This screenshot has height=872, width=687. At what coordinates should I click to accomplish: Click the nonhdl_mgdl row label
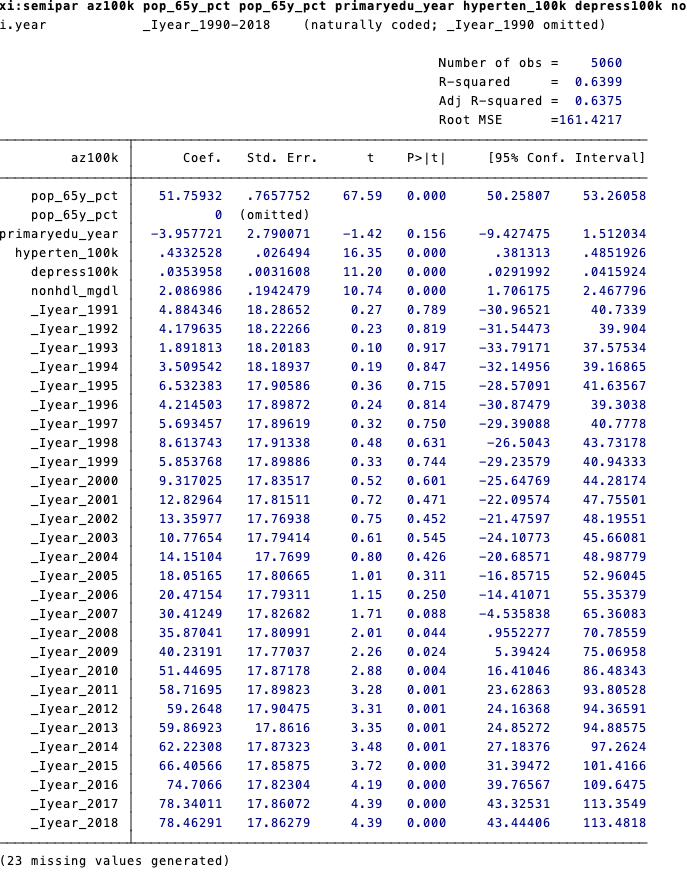coord(74,291)
